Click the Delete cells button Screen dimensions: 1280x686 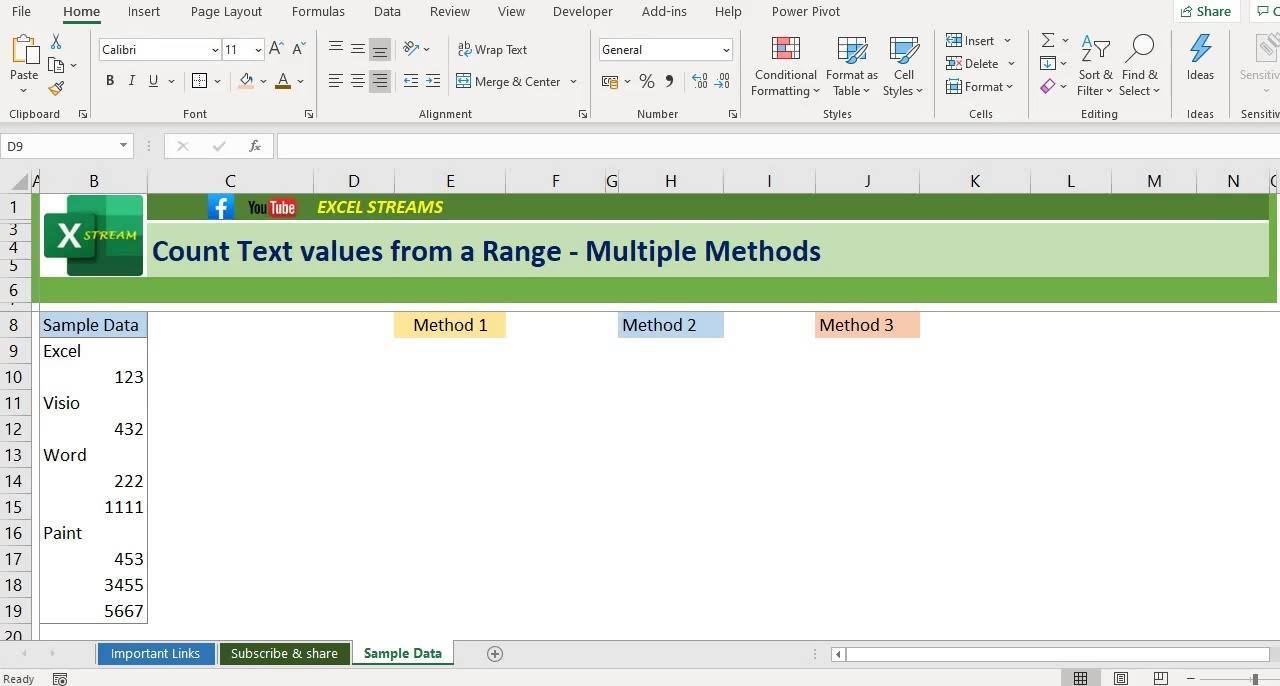pos(979,64)
